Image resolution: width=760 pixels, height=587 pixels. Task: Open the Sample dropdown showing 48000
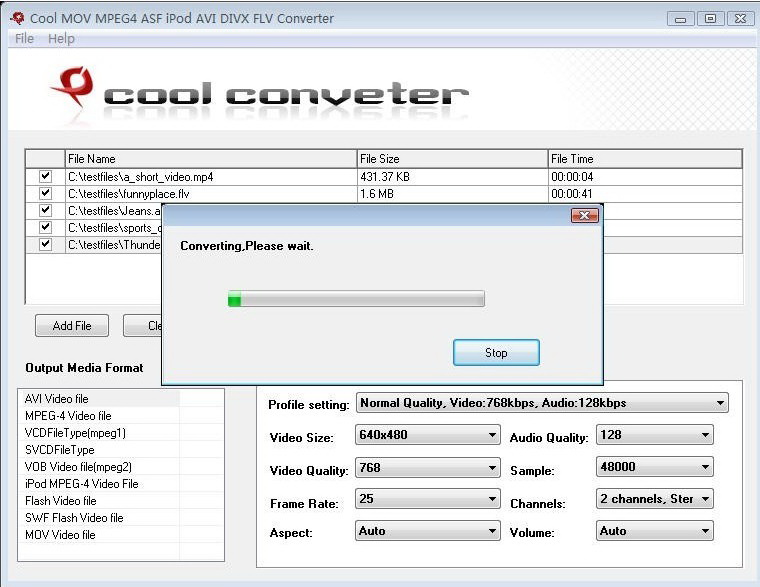click(655, 467)
